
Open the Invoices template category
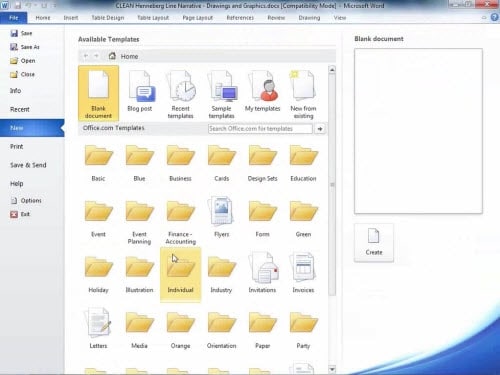[303, 274]
